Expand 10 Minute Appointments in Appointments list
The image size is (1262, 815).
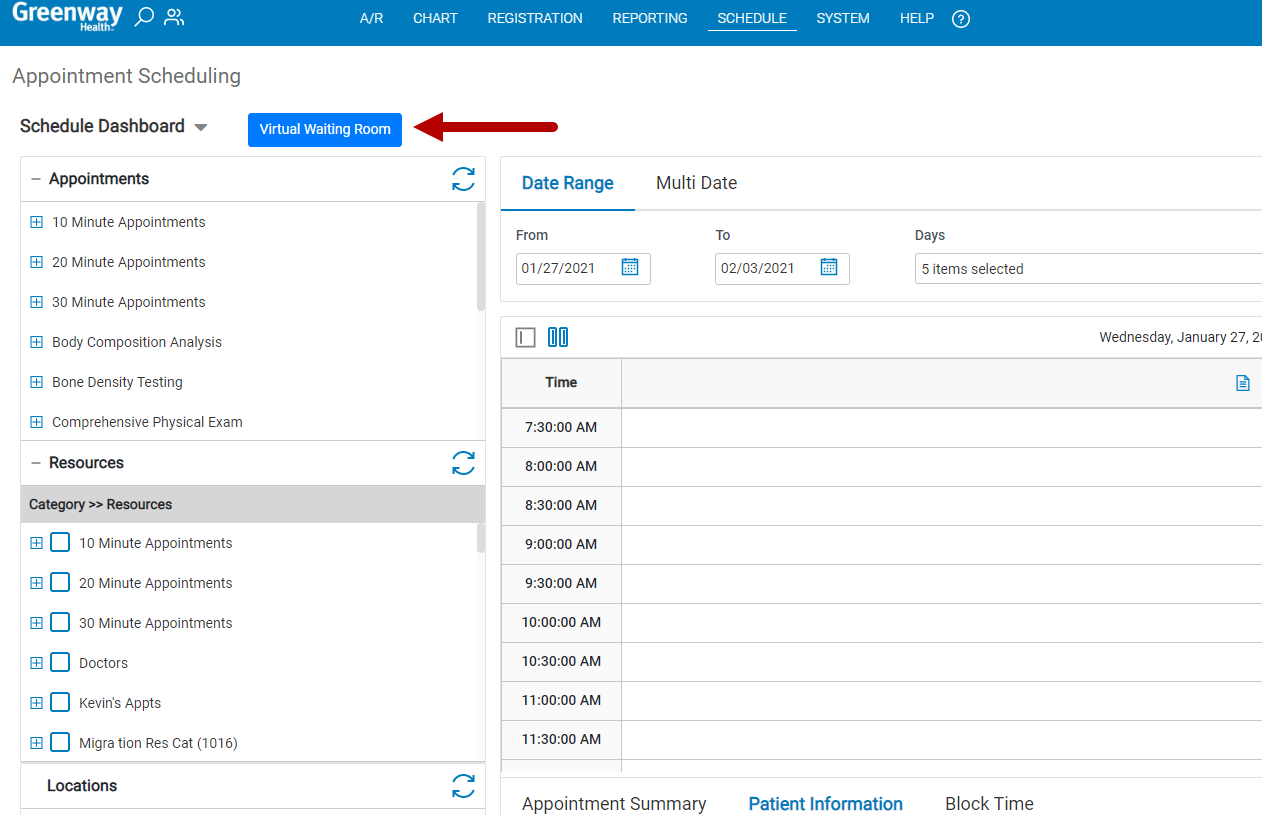coord(37,222)
